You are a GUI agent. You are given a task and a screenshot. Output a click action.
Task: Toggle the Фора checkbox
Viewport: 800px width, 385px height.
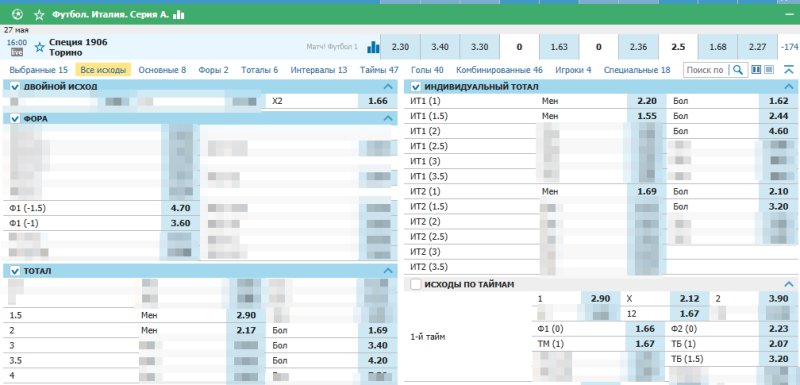pos(15,118)
